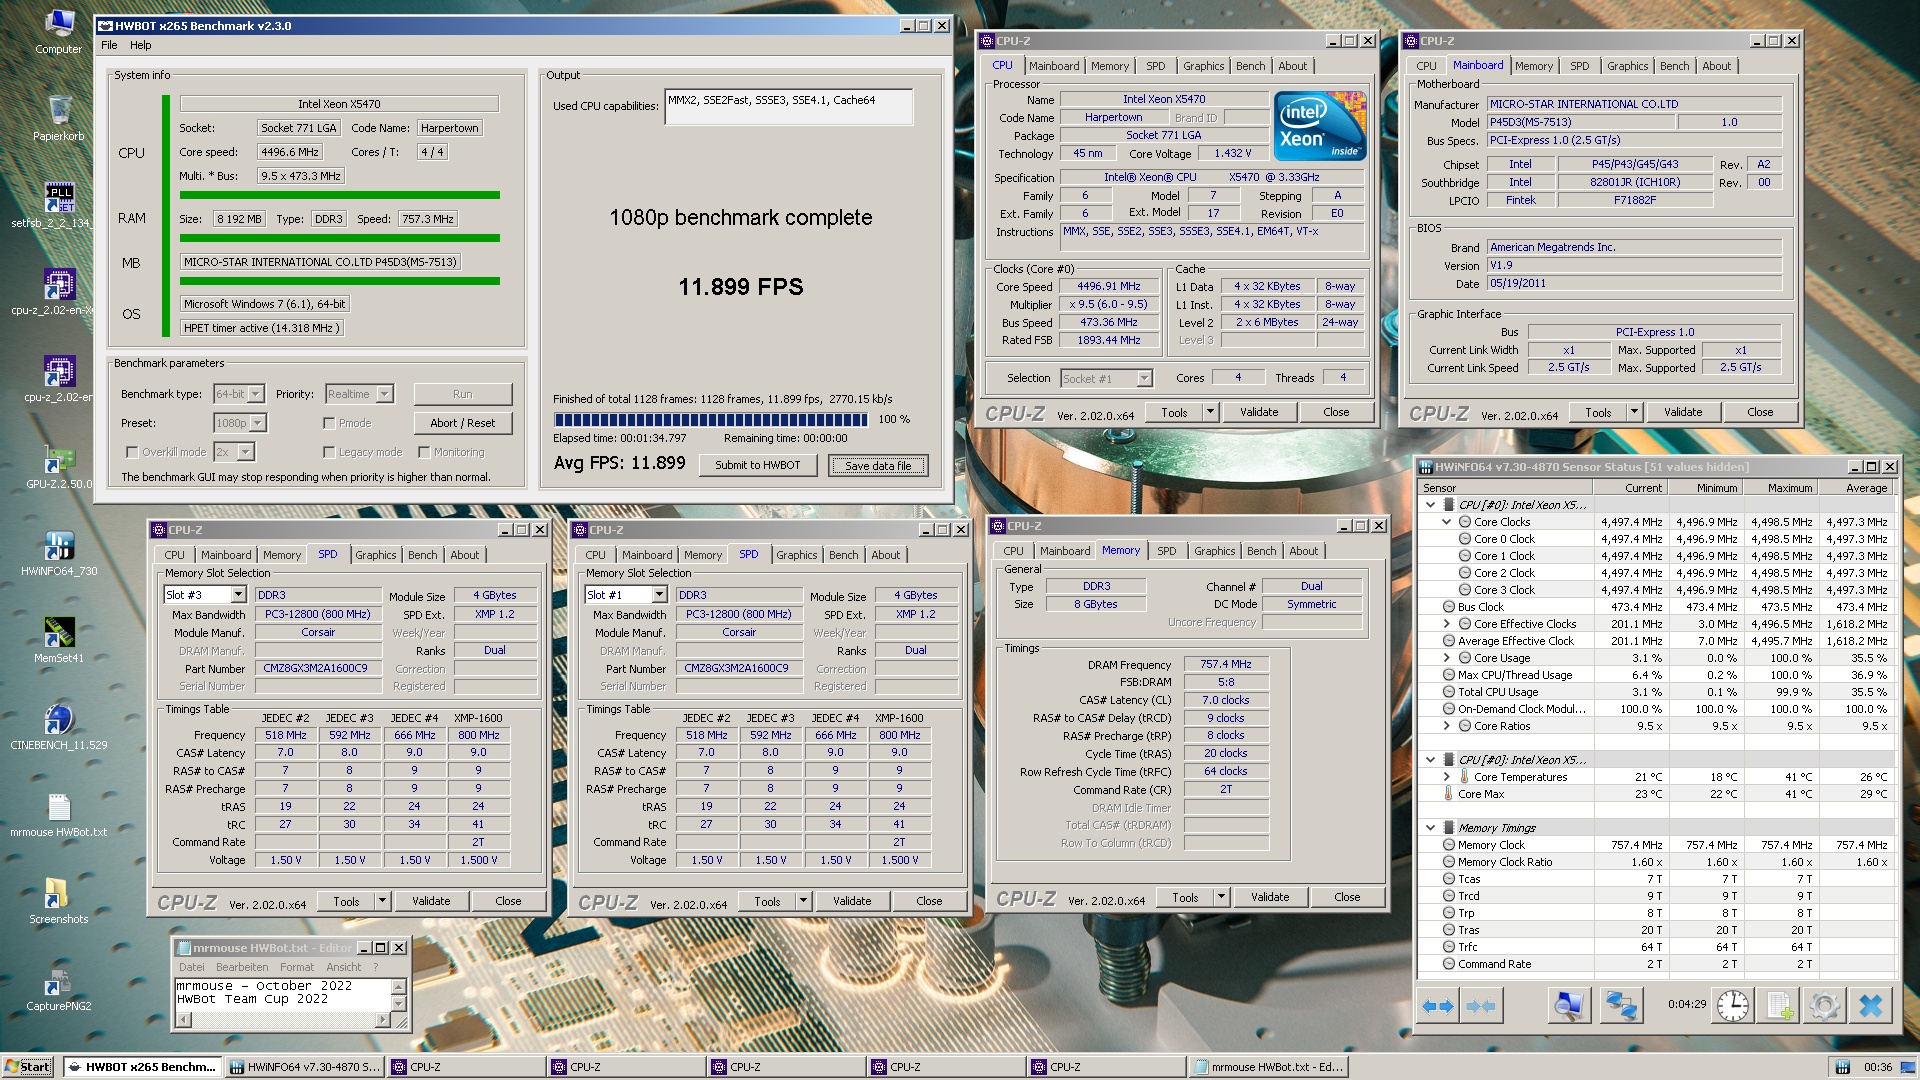1920x1080 pixels.
Task: Switch to Bench tab in CPU-Z CPU window
Action: [1250, 66]
